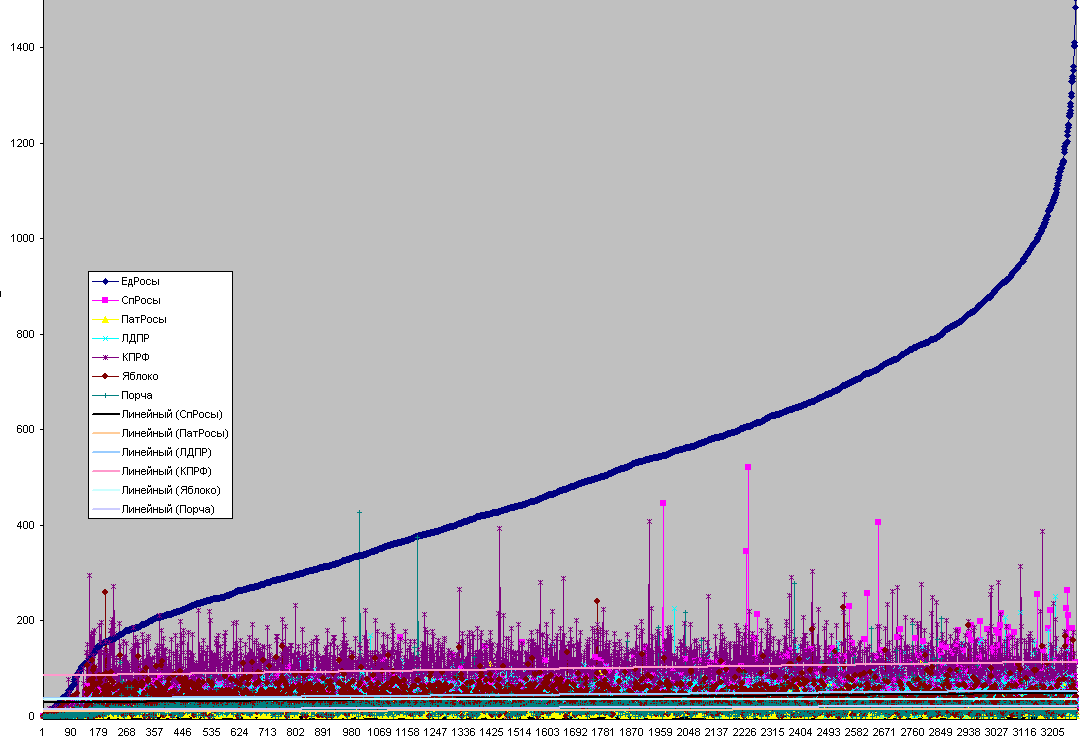The image size is (1086, 746).
Task: Click the ЛДПР cyan cross legend marker
Action: coord(105,338)
